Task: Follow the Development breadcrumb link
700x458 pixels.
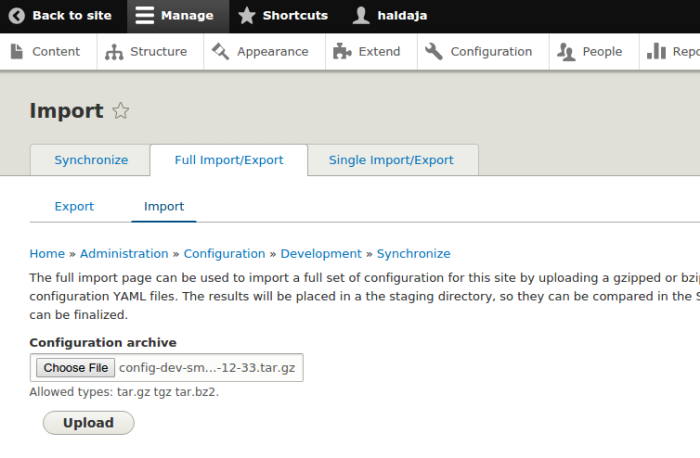Action: pyautogui.click(x=321, y=254)
